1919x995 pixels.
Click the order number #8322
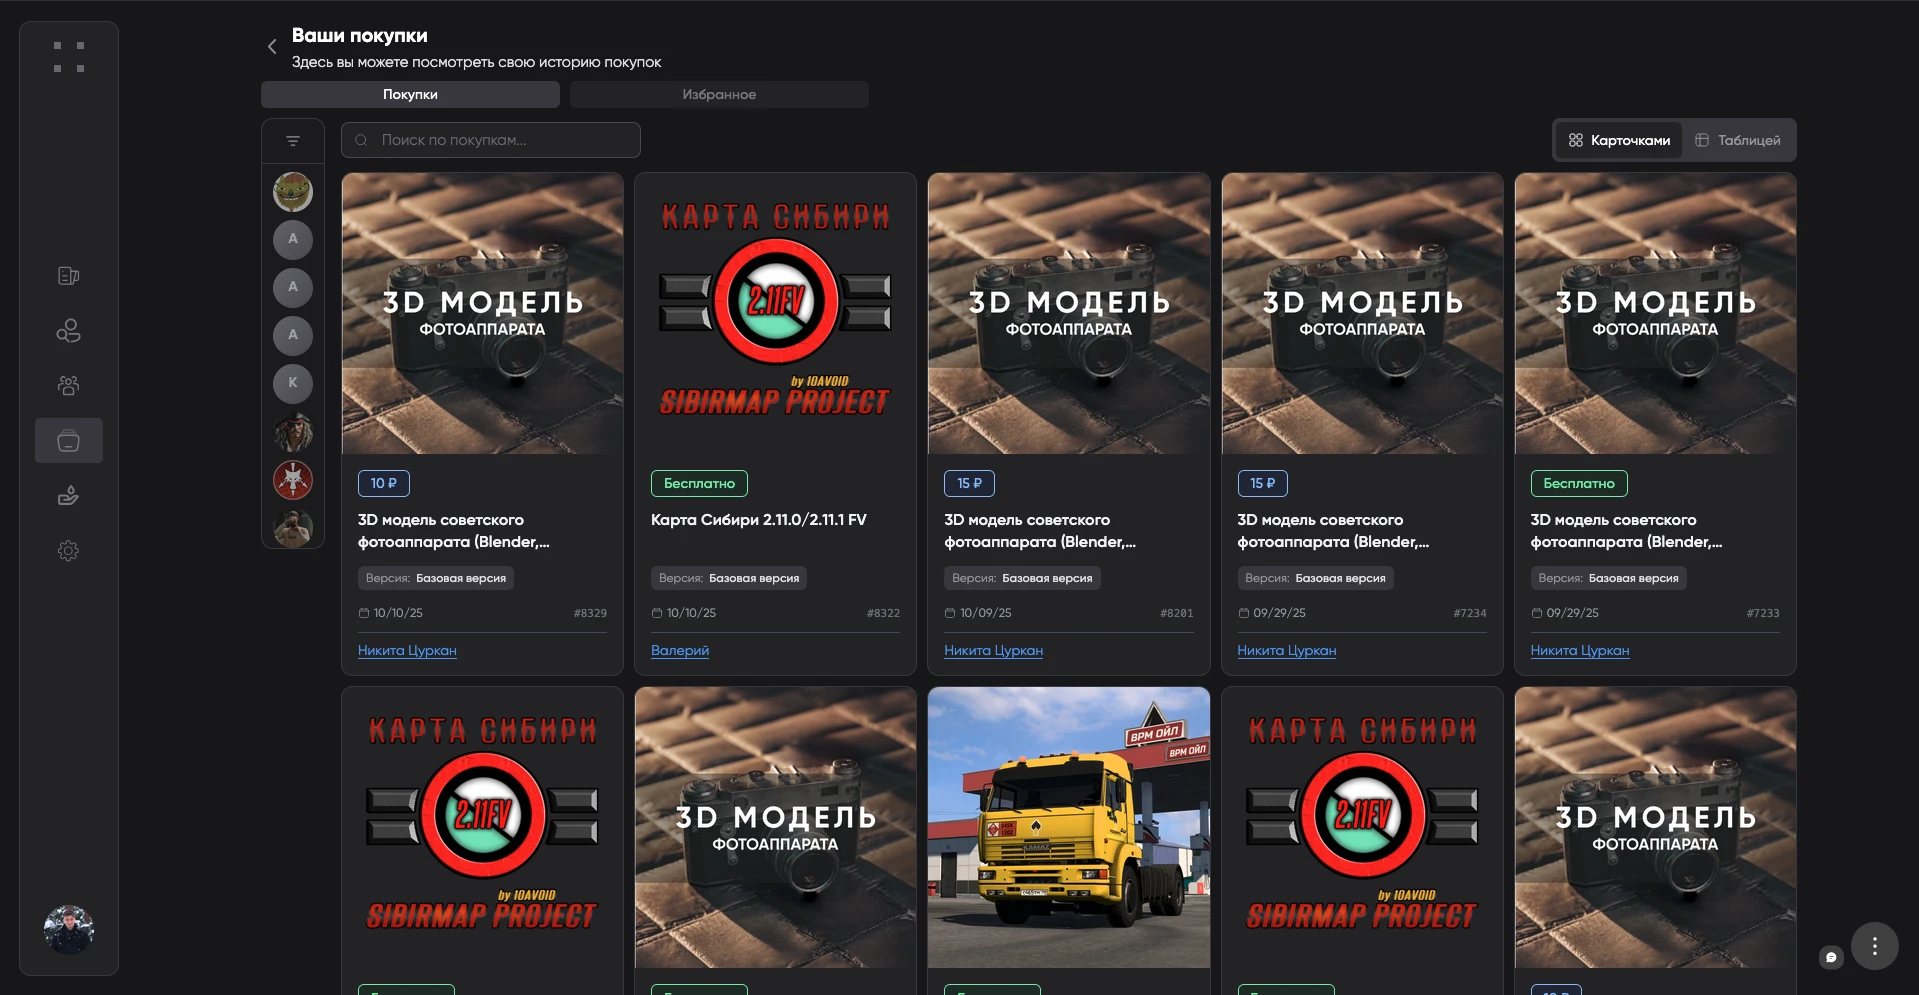point(883,613)
